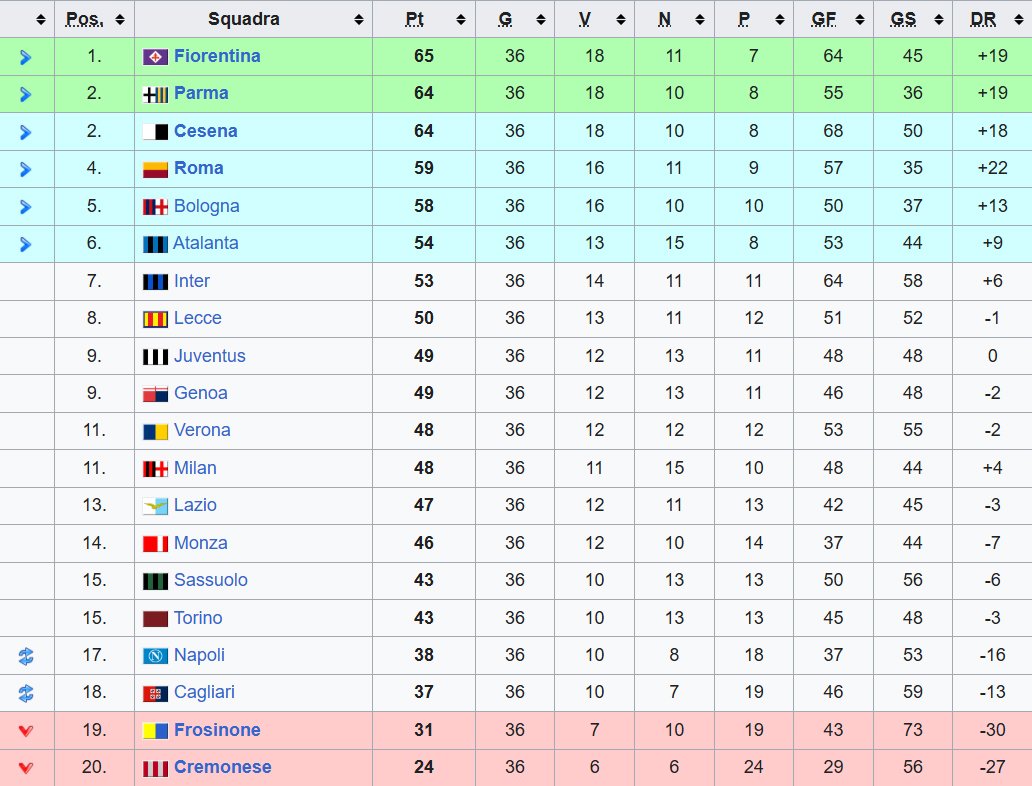Open the Sassuolo team link
This screenshot has height=786, width=1032.
click(211, 581)
